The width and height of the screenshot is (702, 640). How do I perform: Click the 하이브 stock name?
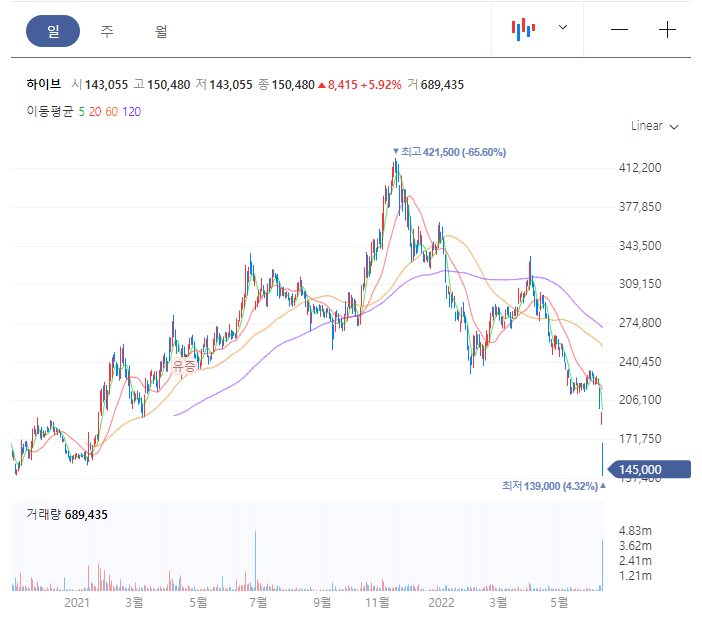point(43,84)
